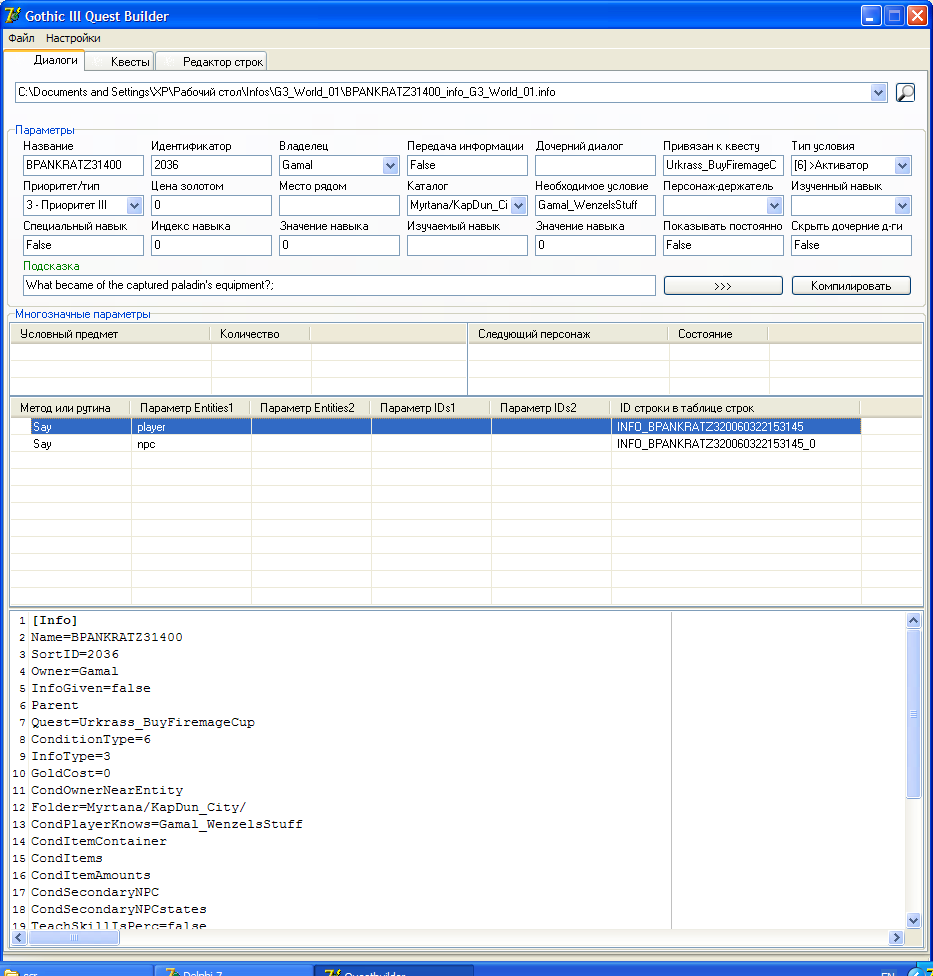Click the empty Дочерний диалог field
This screenshot has width=933, height=976.
[x=595, y=166]
